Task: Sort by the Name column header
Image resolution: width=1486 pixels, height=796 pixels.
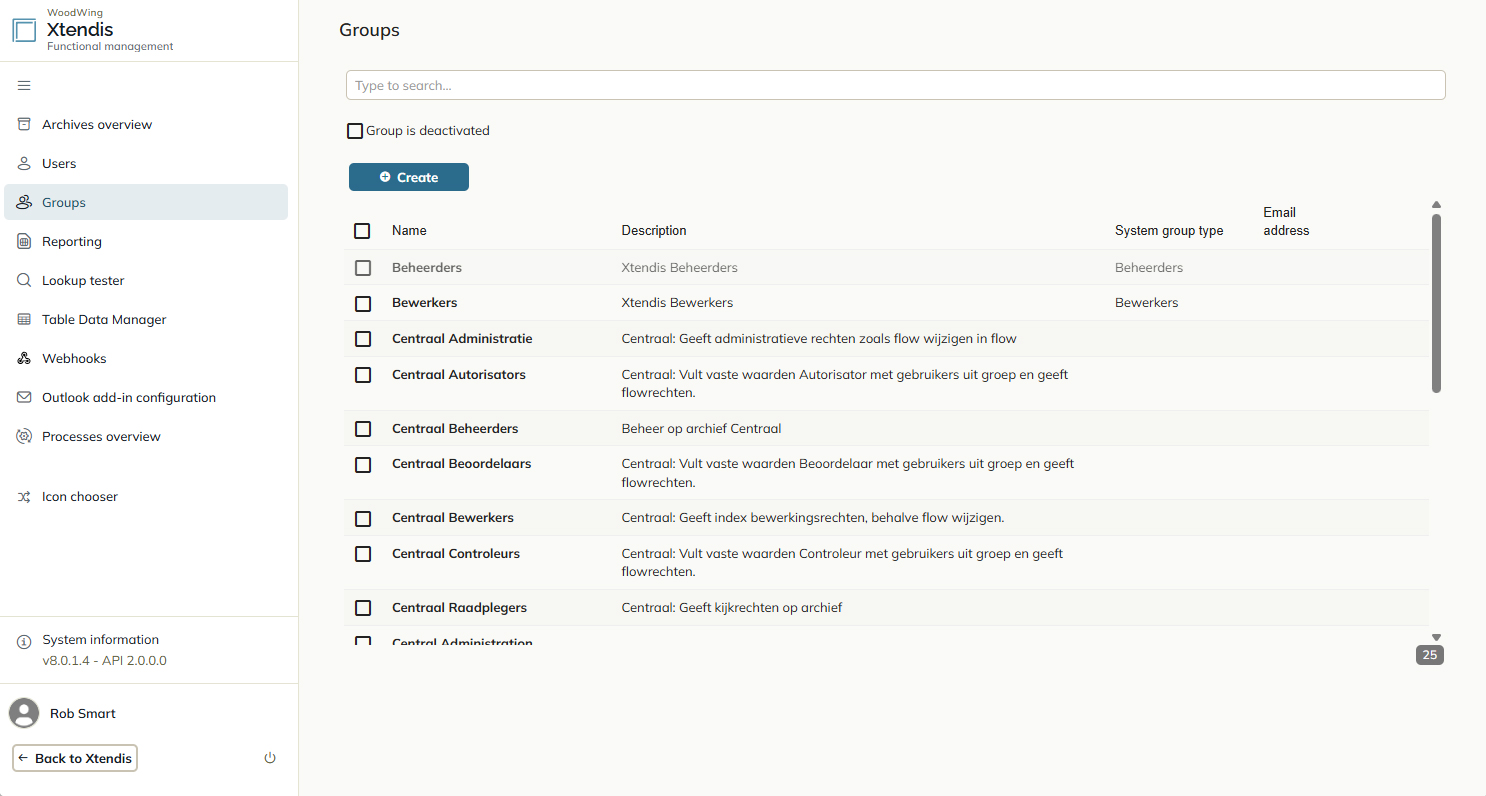Action: click(409, 231)
